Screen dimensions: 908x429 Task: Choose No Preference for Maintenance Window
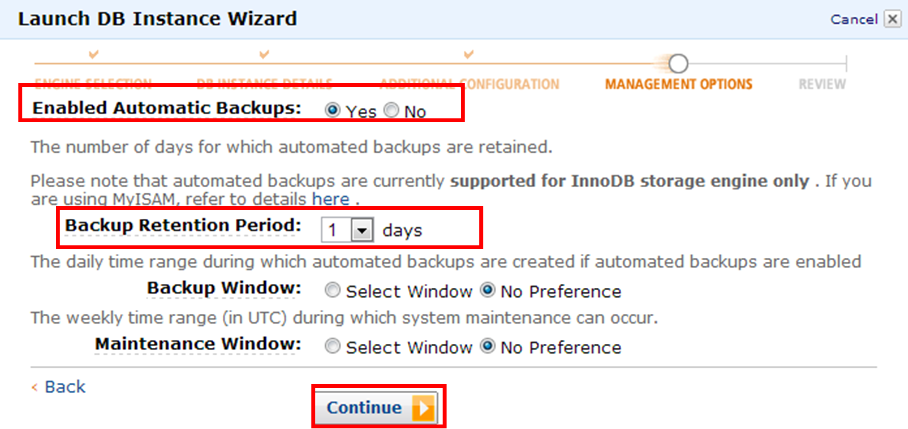488,347
